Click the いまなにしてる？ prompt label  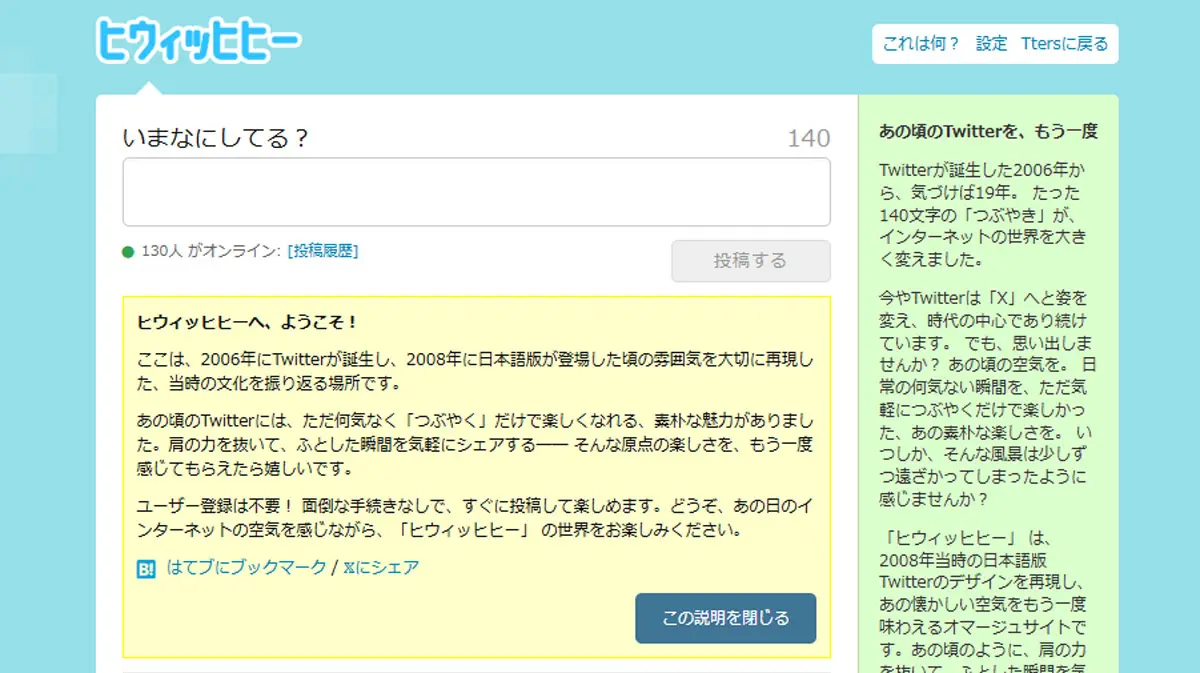point(216,139)
